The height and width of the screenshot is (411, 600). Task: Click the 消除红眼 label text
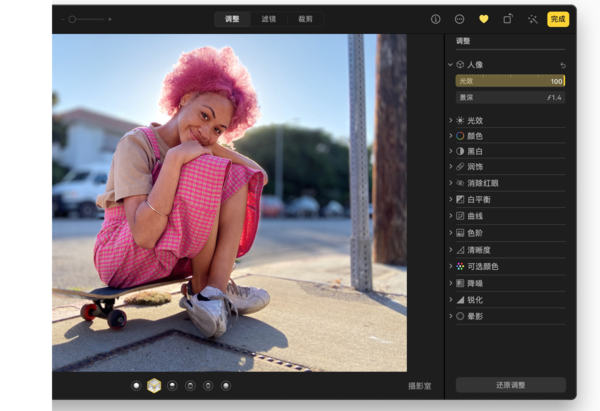pyautogui.click(x=483, y=183)
